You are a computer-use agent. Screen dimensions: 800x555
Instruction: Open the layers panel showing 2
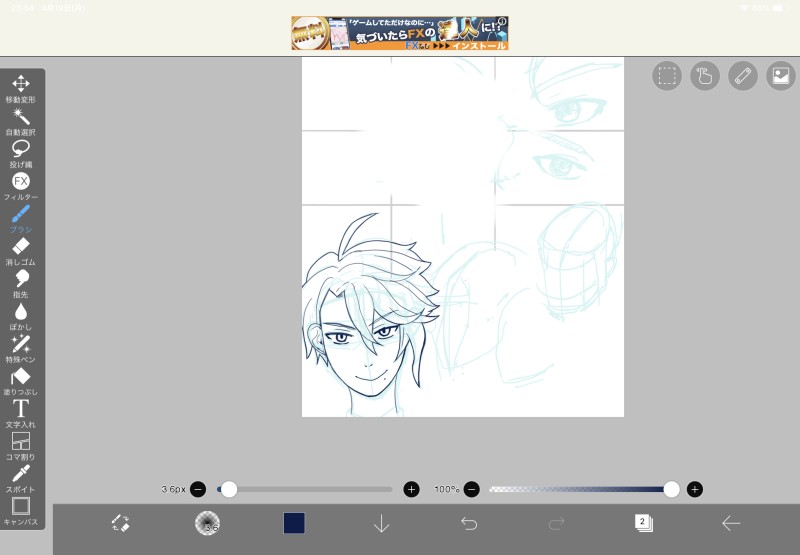click(x=643, y=523)
